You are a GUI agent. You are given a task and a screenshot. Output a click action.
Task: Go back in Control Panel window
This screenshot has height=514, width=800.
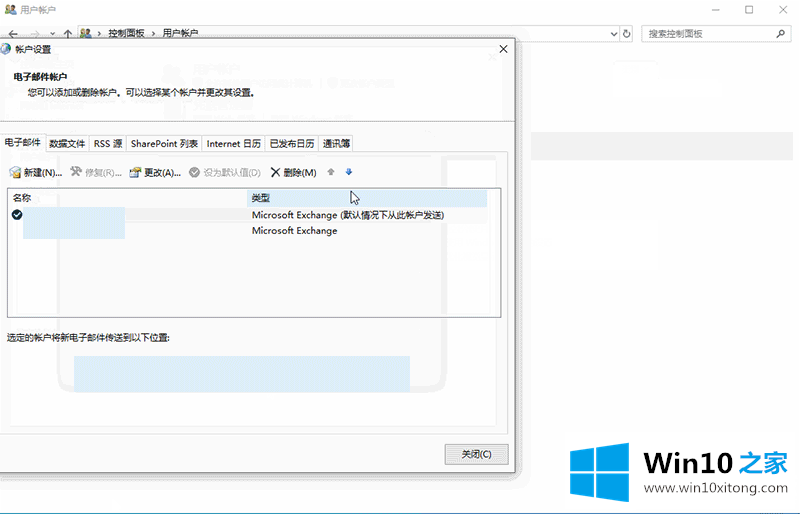[13, 34]
